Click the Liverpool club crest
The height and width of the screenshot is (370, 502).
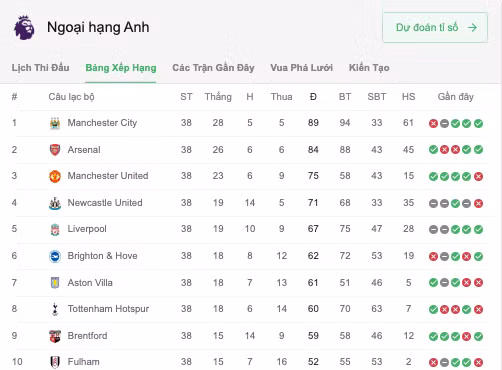(x=55, y=229)
